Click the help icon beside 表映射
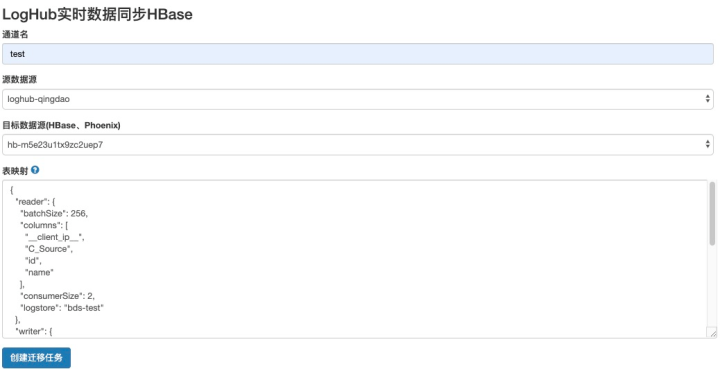Image resolution: width=720 pixels, height=369 pixels. [35, 170]
